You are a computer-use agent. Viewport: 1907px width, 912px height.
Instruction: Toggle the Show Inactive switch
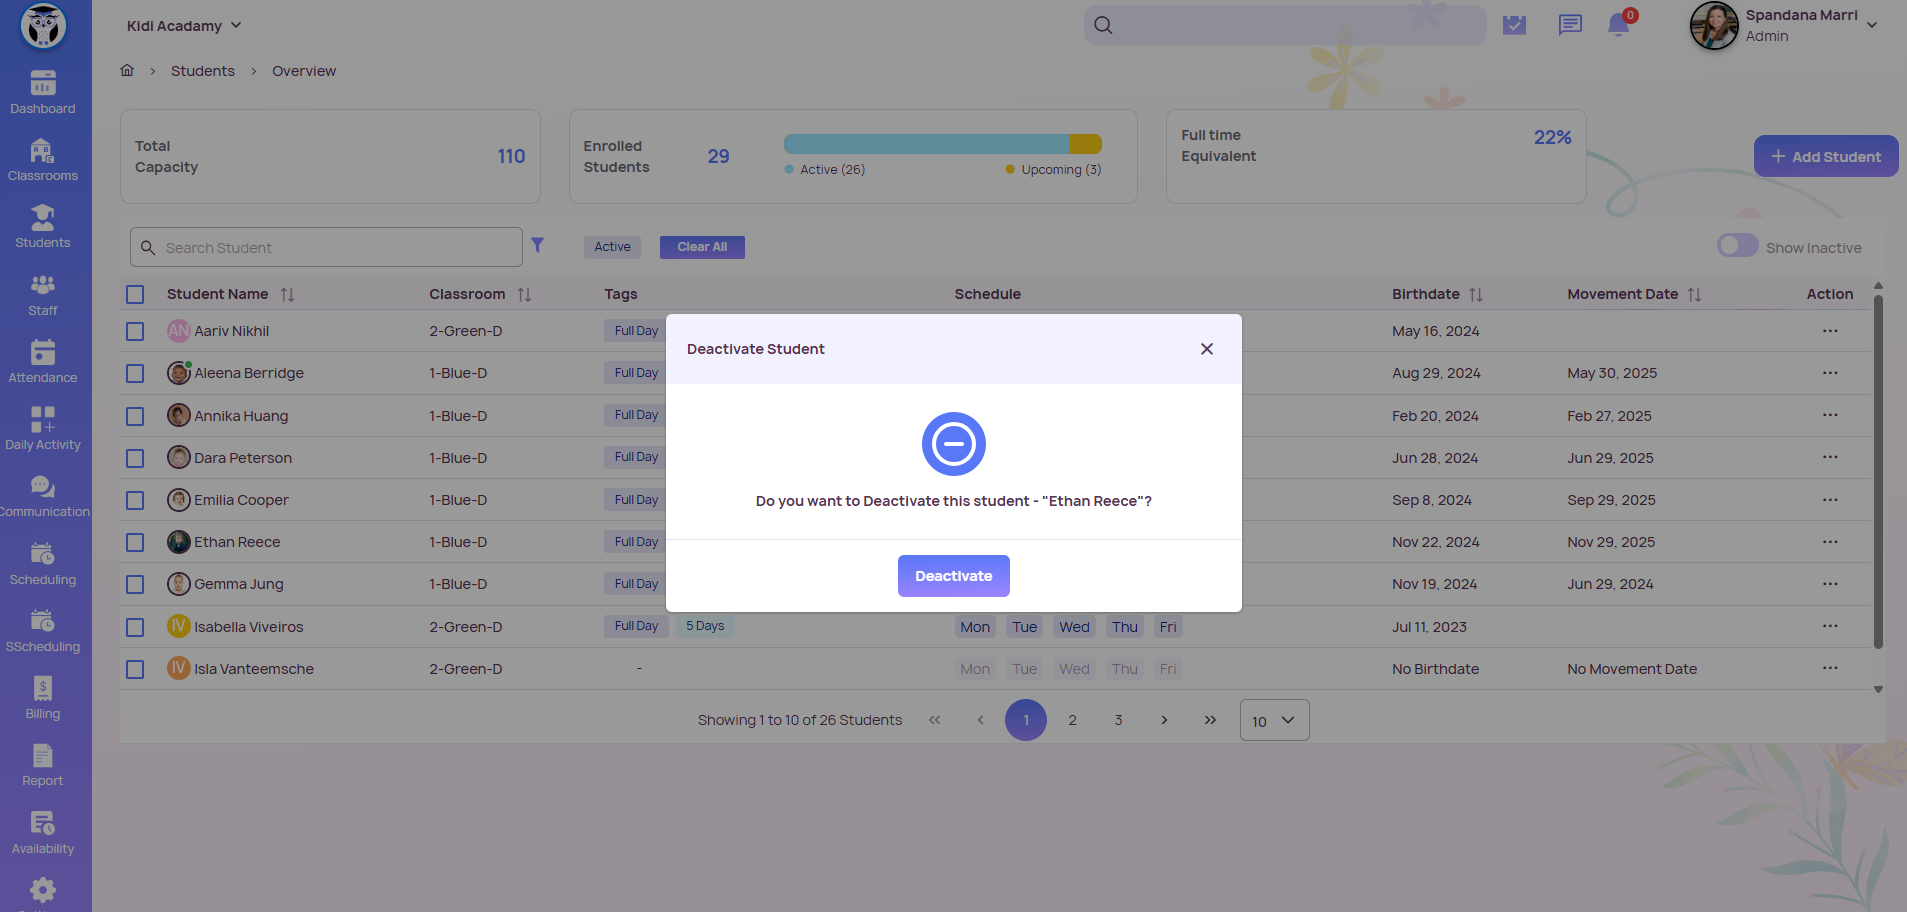[x=1737, y=246]
